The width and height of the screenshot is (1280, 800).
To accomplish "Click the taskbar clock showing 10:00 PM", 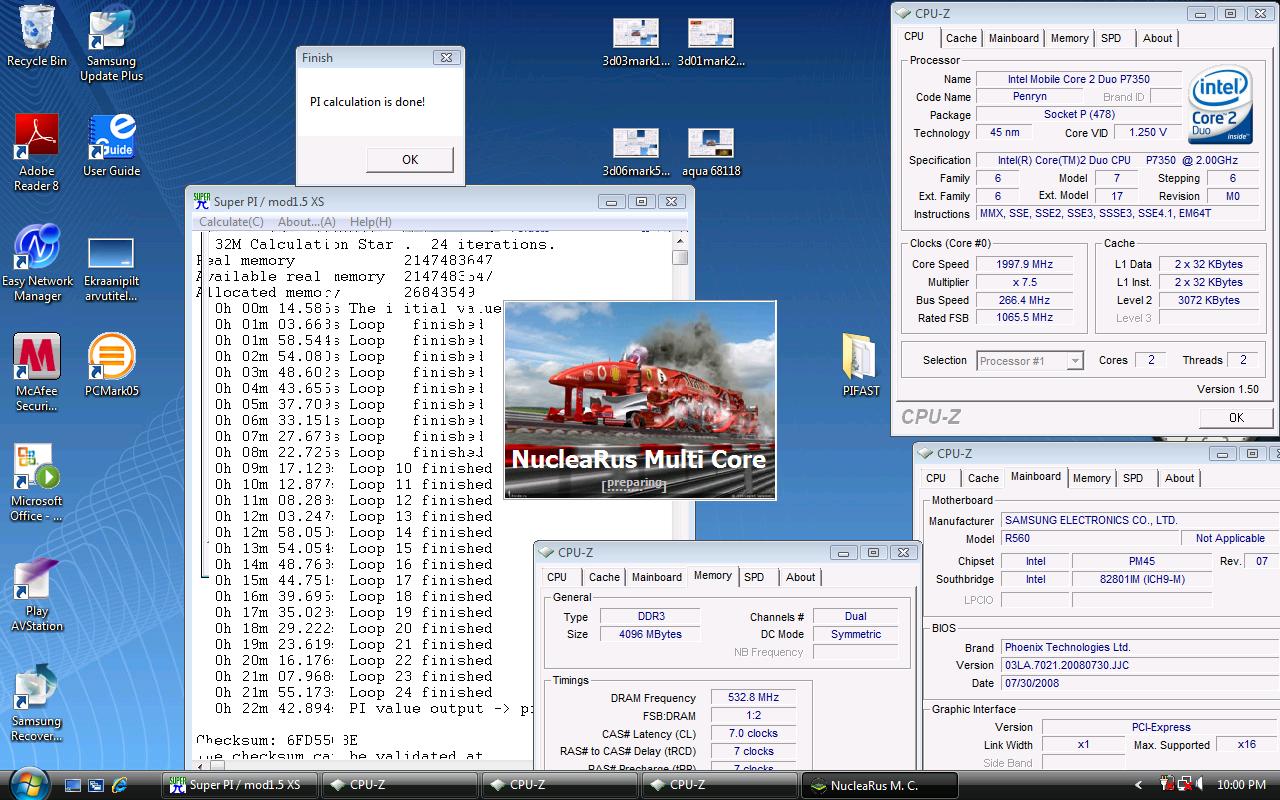I will 1241,785.
